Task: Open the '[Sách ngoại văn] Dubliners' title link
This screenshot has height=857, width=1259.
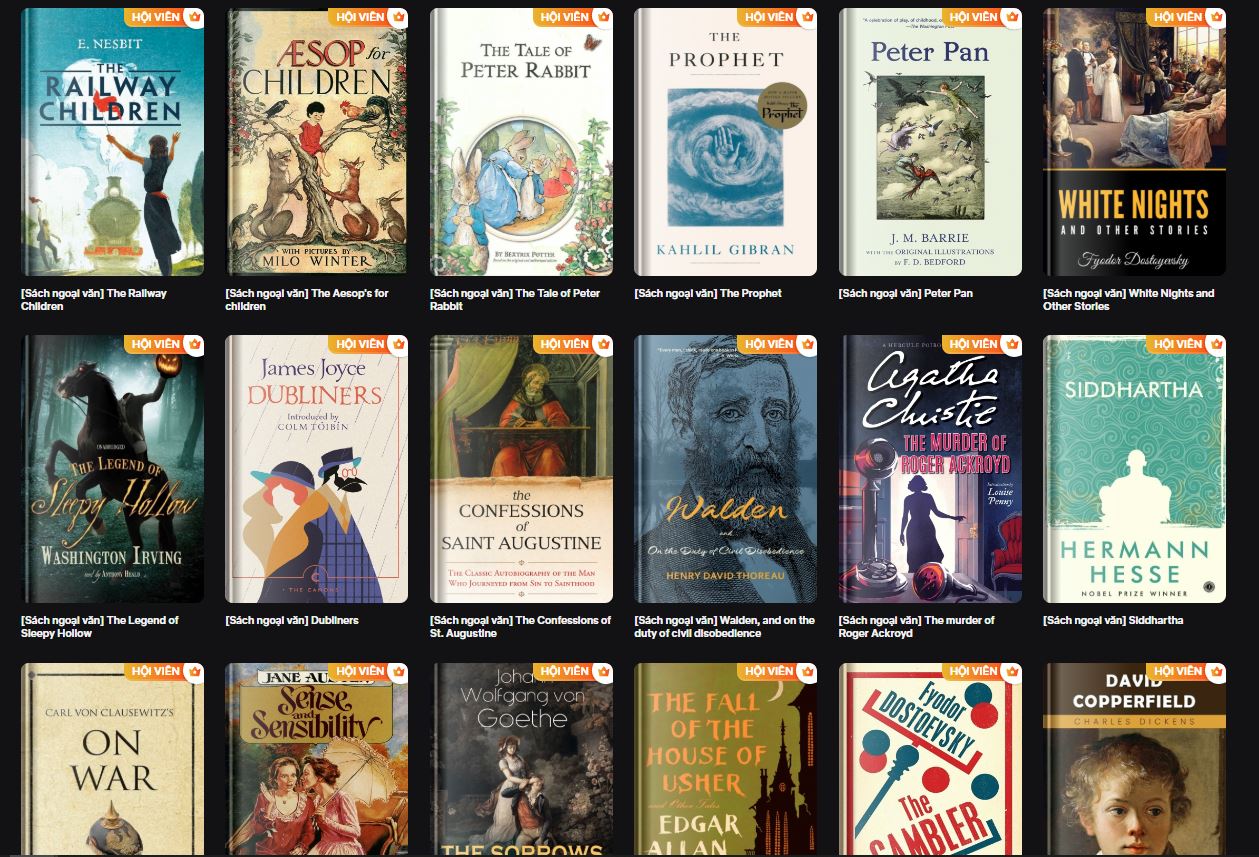Action: click(x=292, y=620)
